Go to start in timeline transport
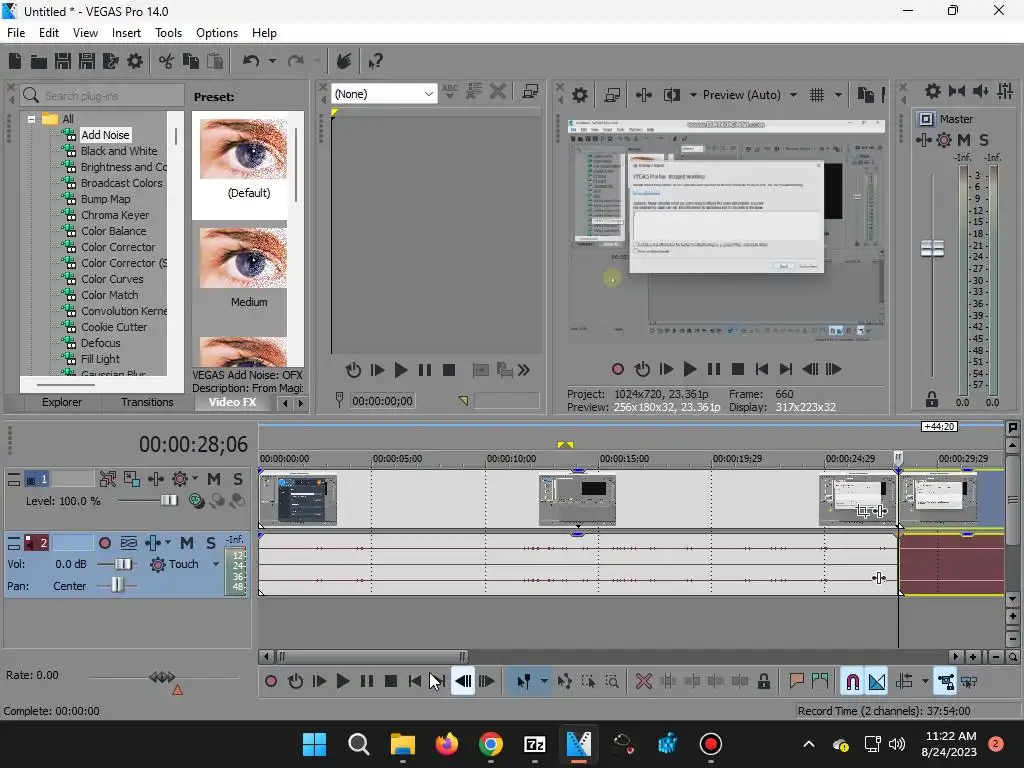The height and width of the screenshot is (768, 1024). tap(415, 682)
